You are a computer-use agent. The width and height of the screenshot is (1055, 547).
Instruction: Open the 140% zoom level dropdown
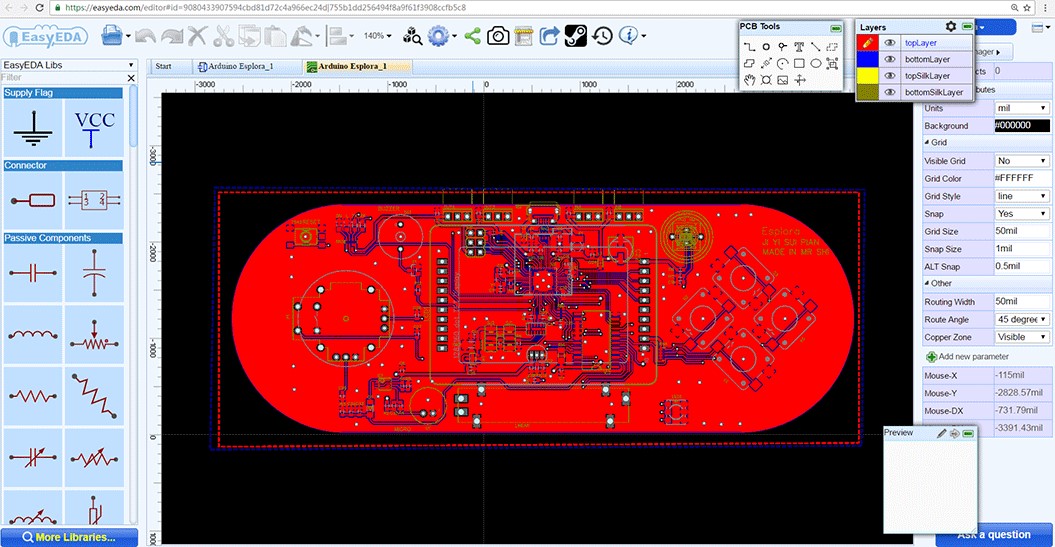379,36
